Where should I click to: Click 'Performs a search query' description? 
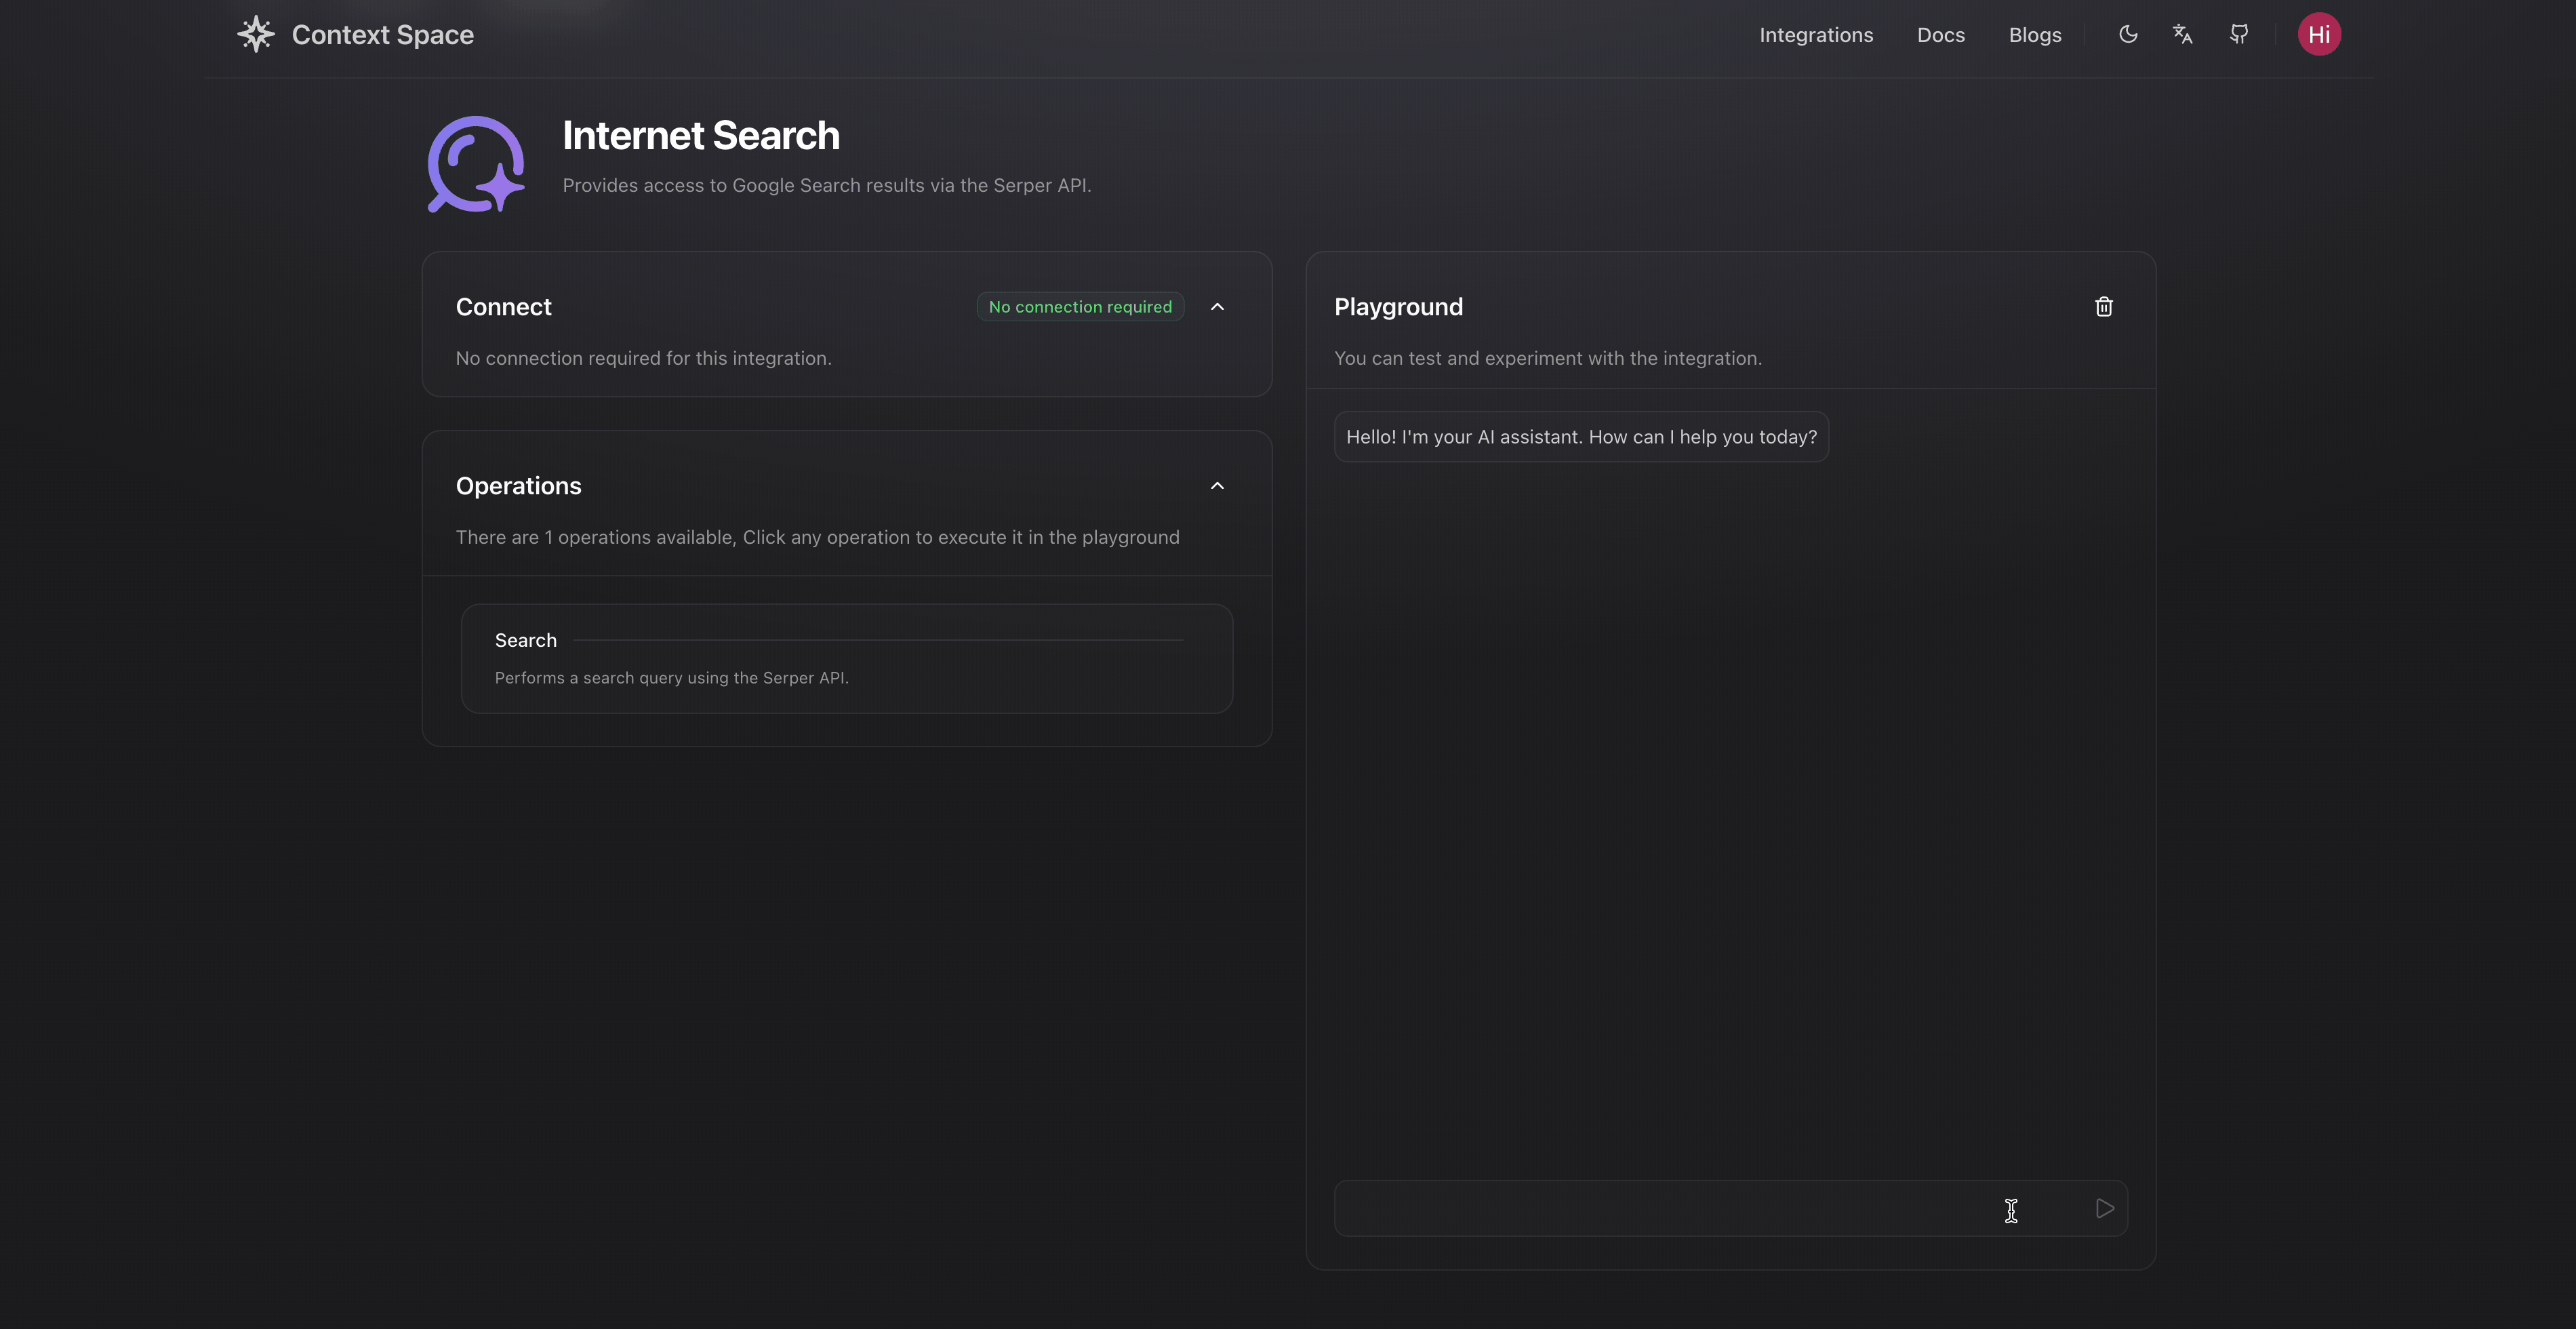[x=671, y=678]
